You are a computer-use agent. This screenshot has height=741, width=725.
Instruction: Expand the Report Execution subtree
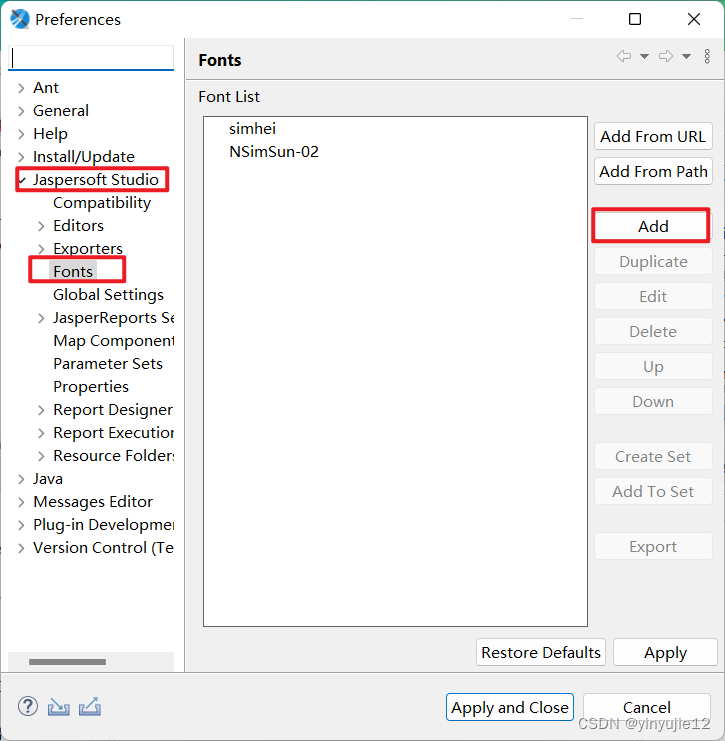click(x=42, y=433)
